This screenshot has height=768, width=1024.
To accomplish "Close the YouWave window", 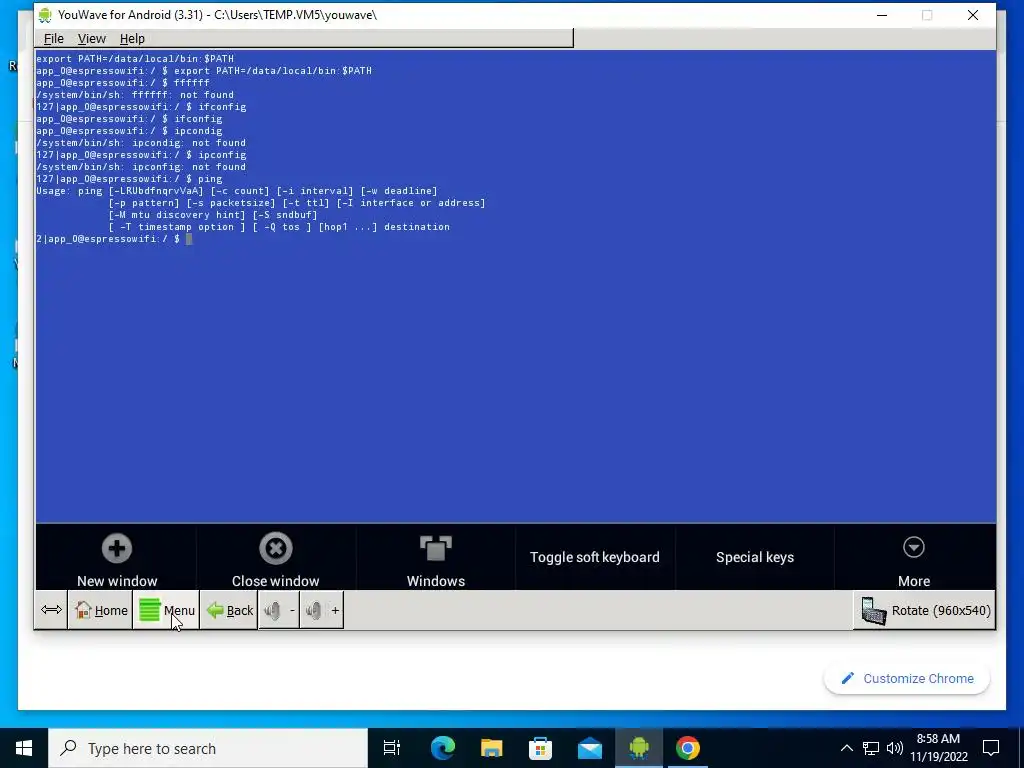I will 972,15.
